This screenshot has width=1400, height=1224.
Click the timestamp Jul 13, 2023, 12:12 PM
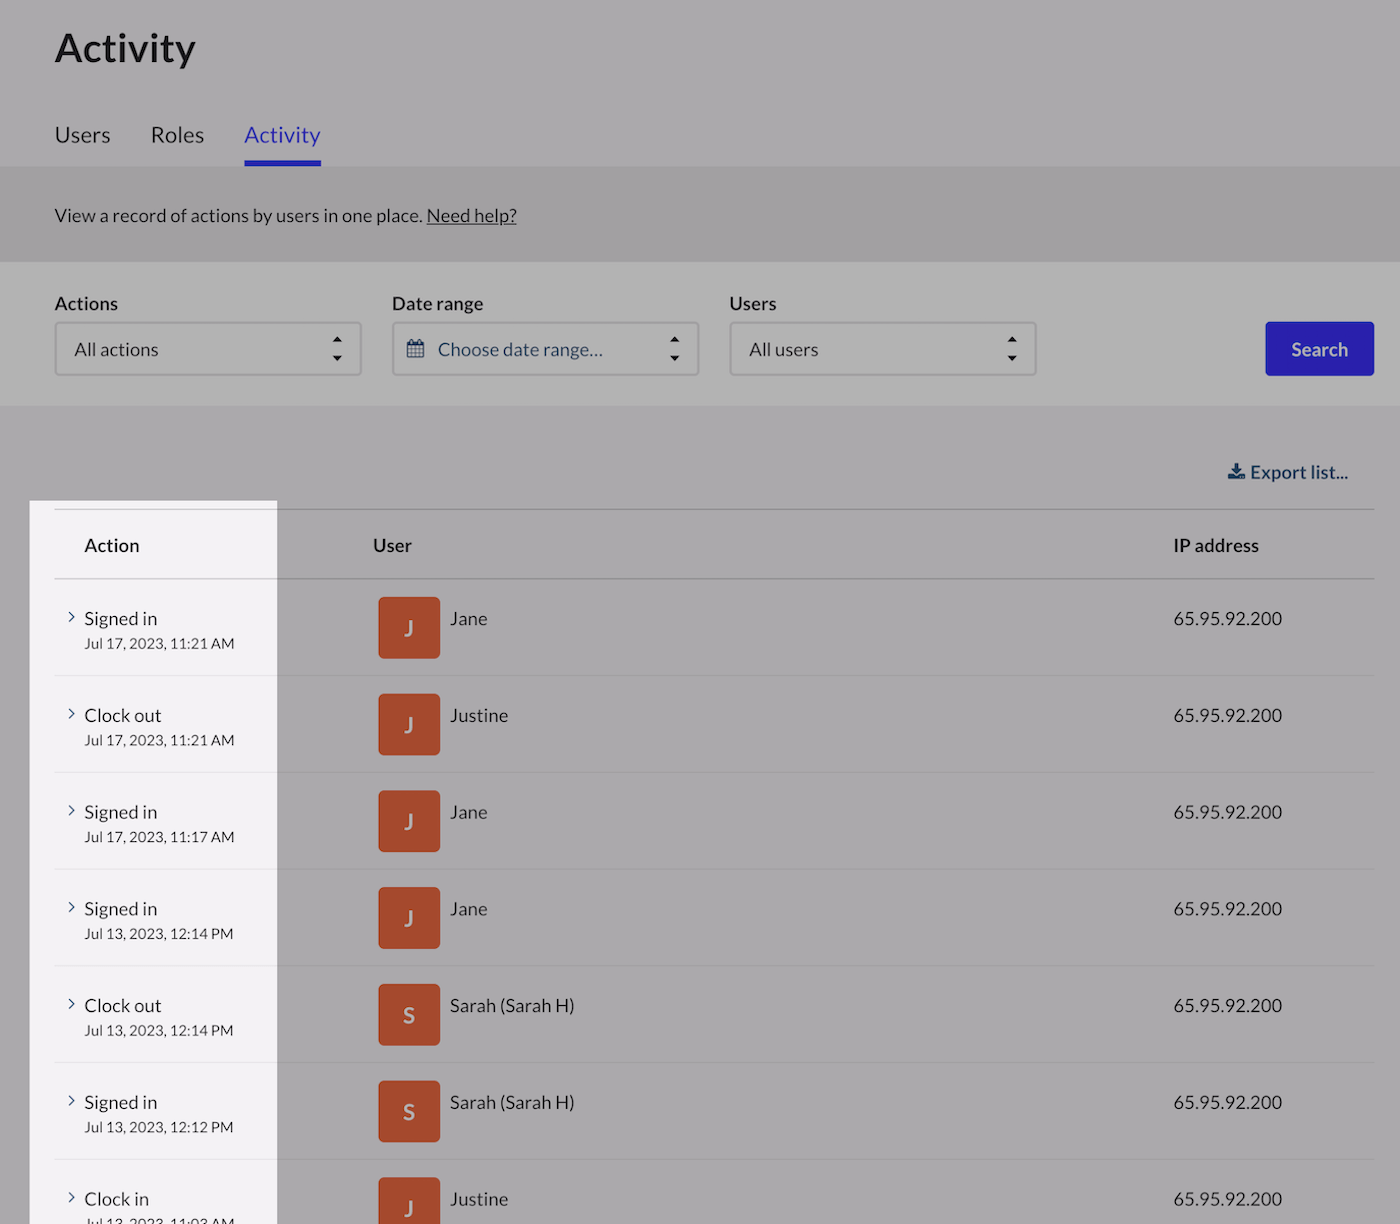159,1128
